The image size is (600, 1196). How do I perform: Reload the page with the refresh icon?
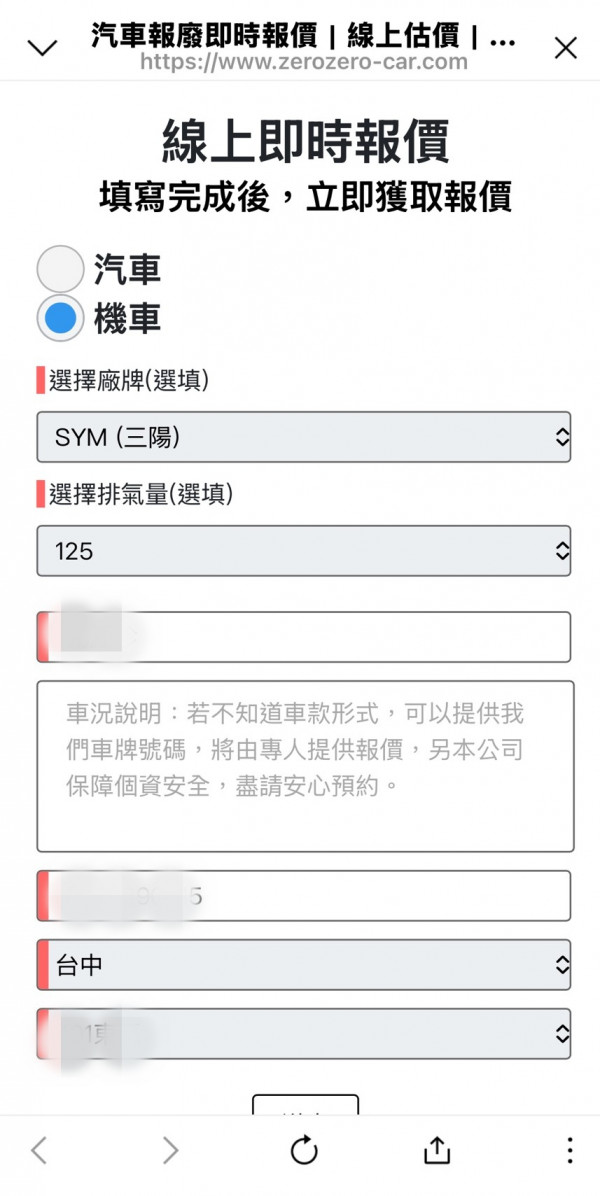coord(304,1150)
